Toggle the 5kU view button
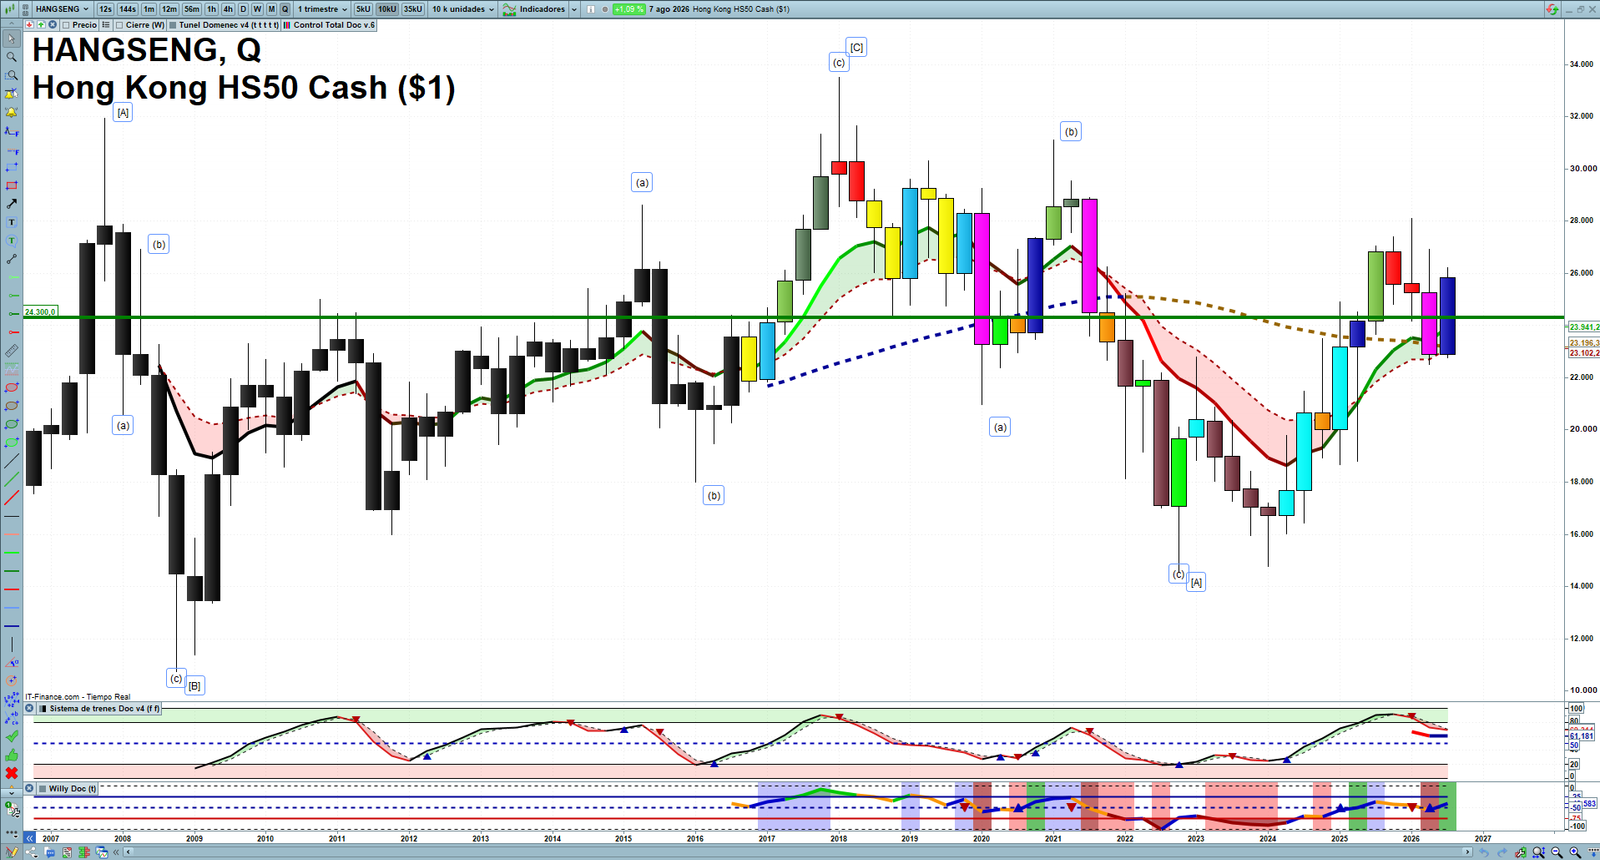This screenshot has width=1600, height=860. tap(363, 9)
